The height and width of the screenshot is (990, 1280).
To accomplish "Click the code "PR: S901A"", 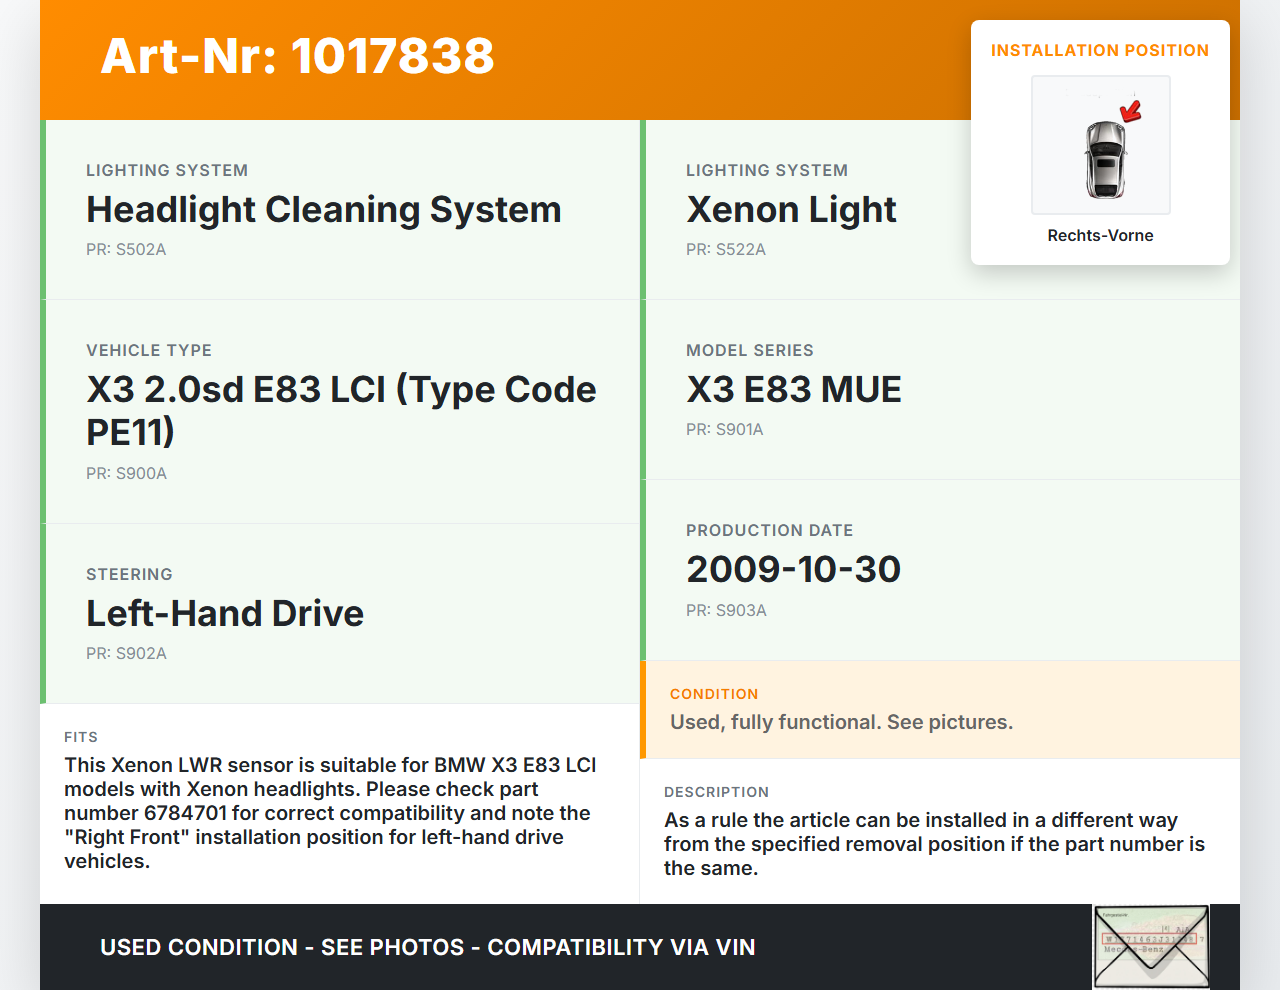I will (x=725, y=429).
